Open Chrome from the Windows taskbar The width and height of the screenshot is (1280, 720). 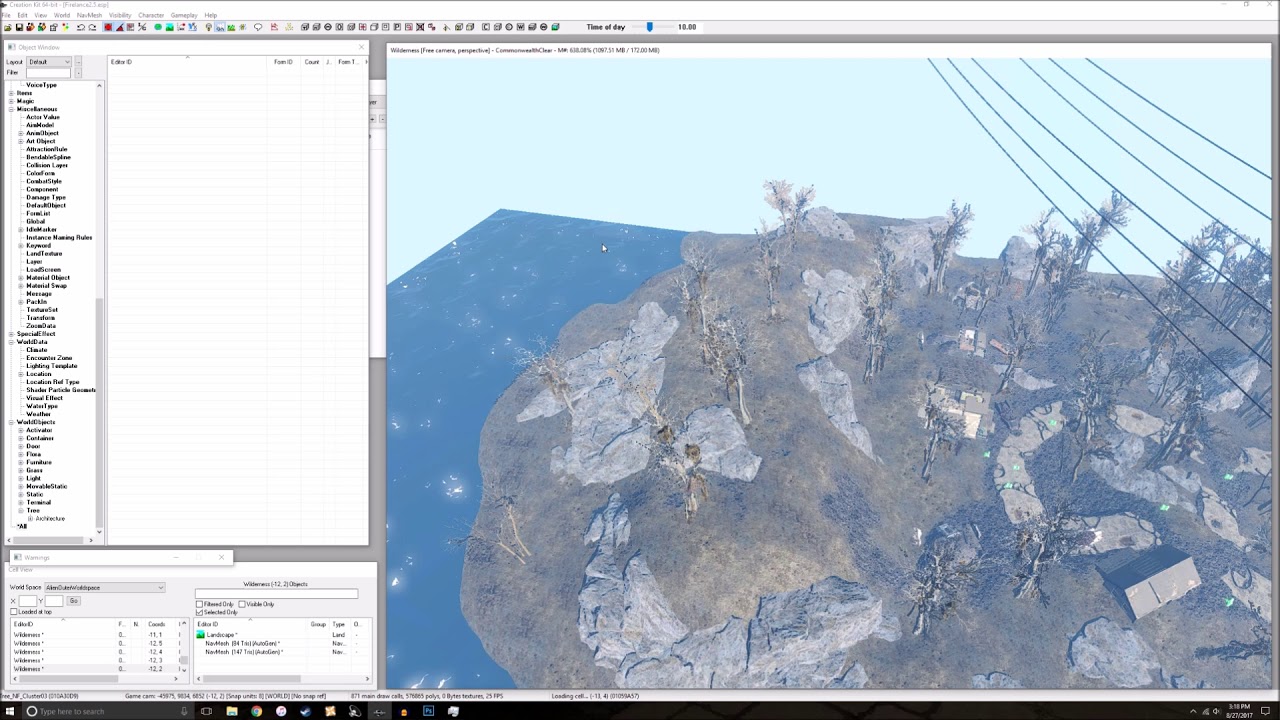click(256, 711)
